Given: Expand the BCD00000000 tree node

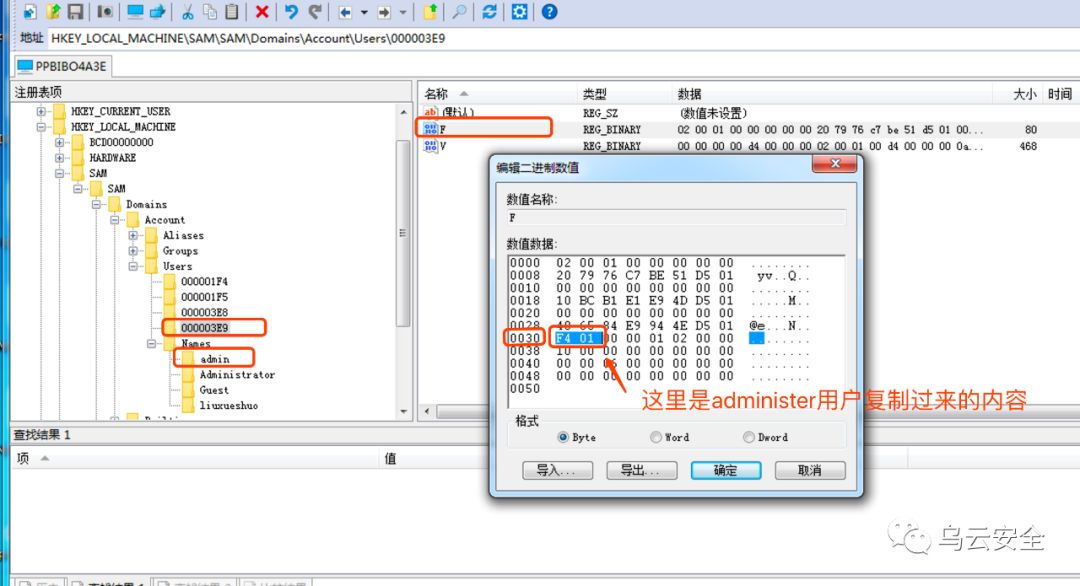Looking at the screenshot, I should pyautogui.click(x=60, y=142).
